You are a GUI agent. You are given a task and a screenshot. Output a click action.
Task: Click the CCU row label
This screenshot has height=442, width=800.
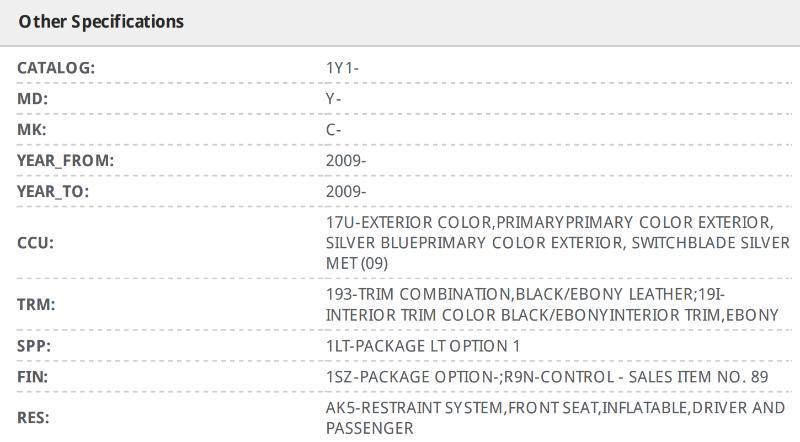[x=35, y=242]
